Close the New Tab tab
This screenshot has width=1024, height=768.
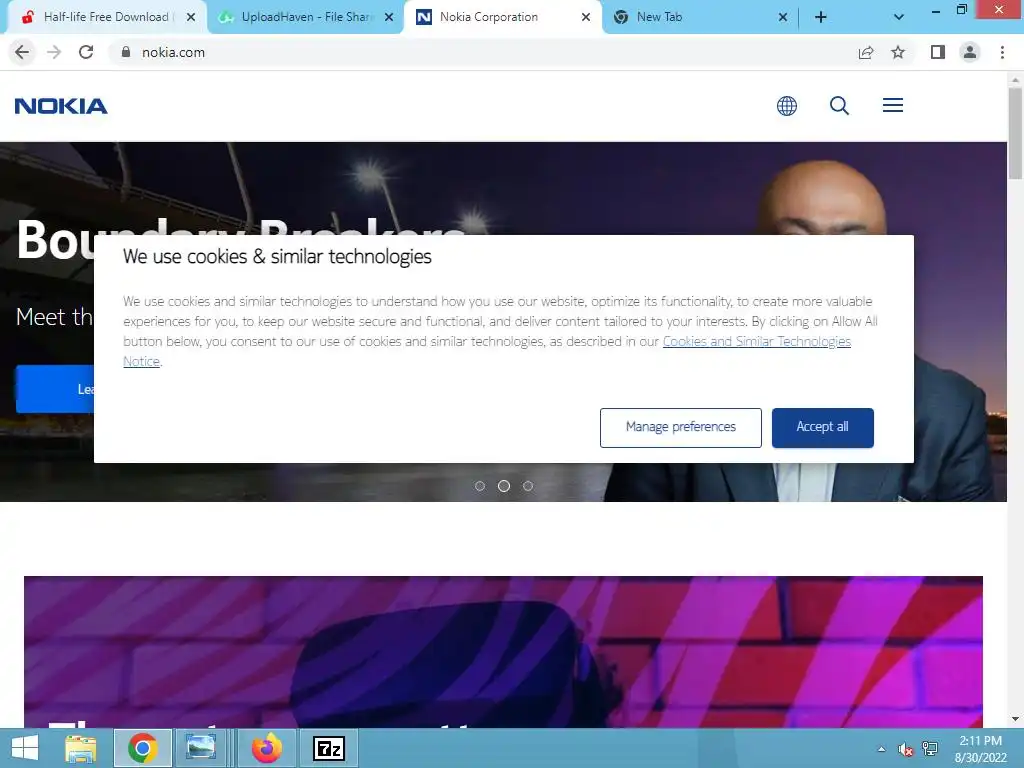[x=783, y=18]
